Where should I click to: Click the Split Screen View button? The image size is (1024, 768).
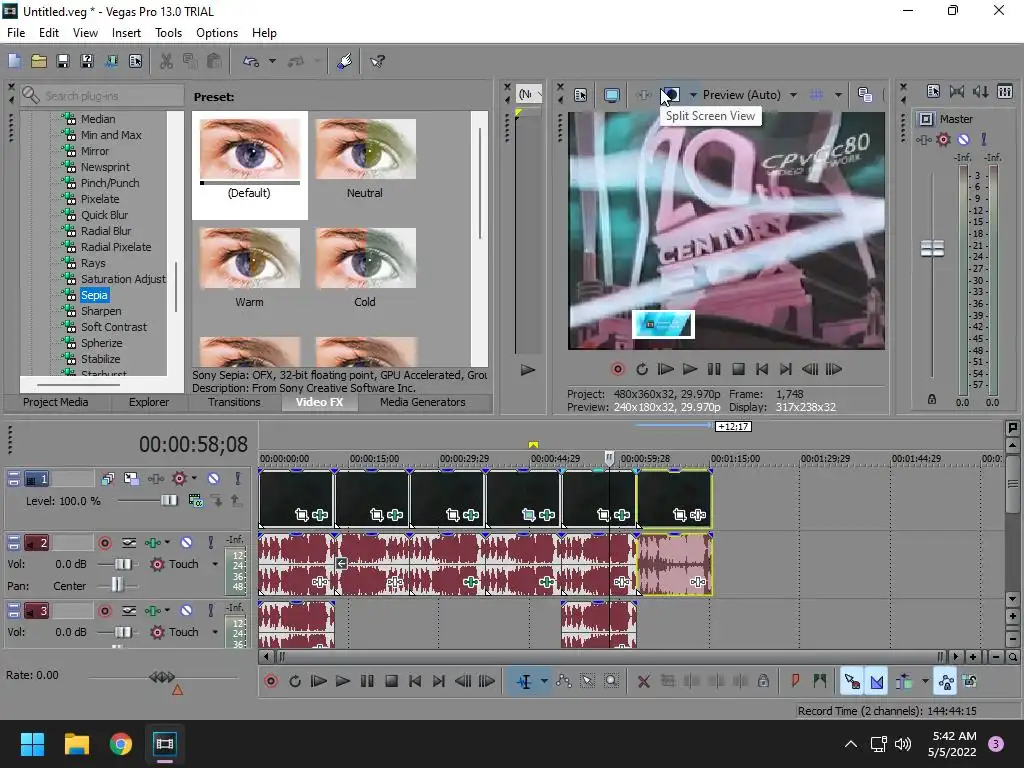point(671,95)
